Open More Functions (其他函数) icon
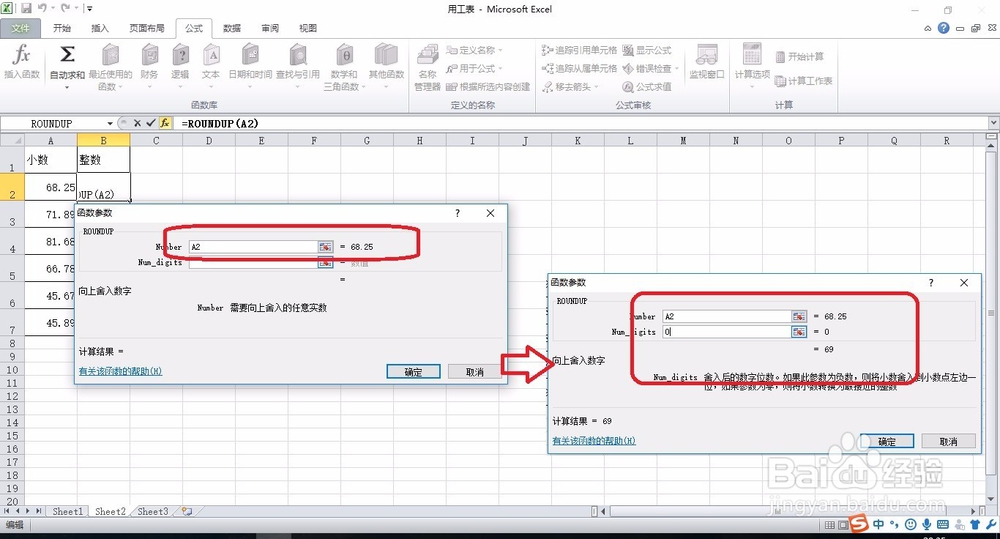Image resolution: width=1000 pixels, height=539 pixels. pos(386,55)
